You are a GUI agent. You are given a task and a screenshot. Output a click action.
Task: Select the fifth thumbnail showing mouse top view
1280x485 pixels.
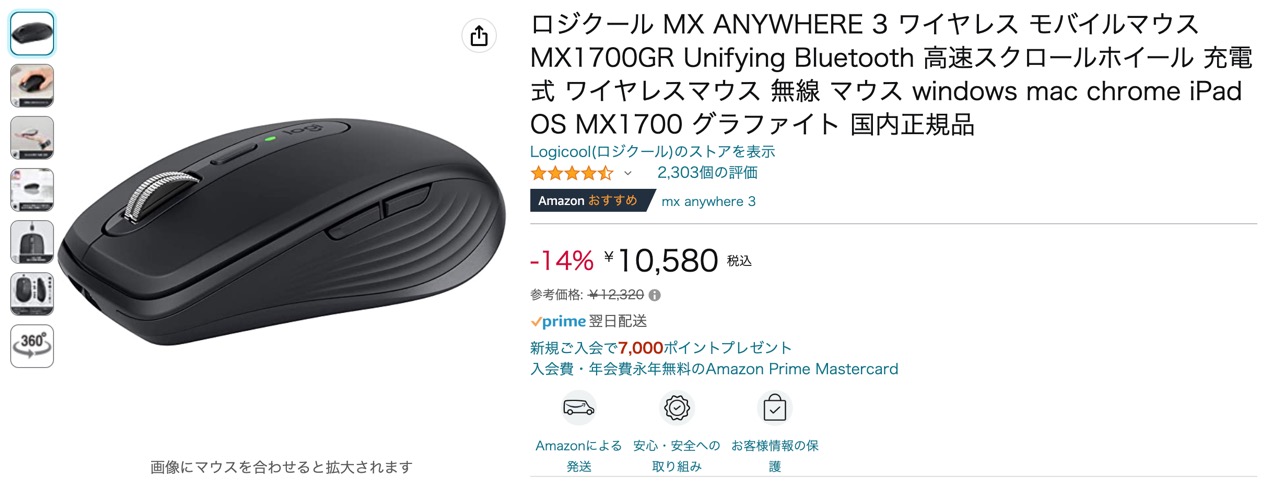click(32, 241)
